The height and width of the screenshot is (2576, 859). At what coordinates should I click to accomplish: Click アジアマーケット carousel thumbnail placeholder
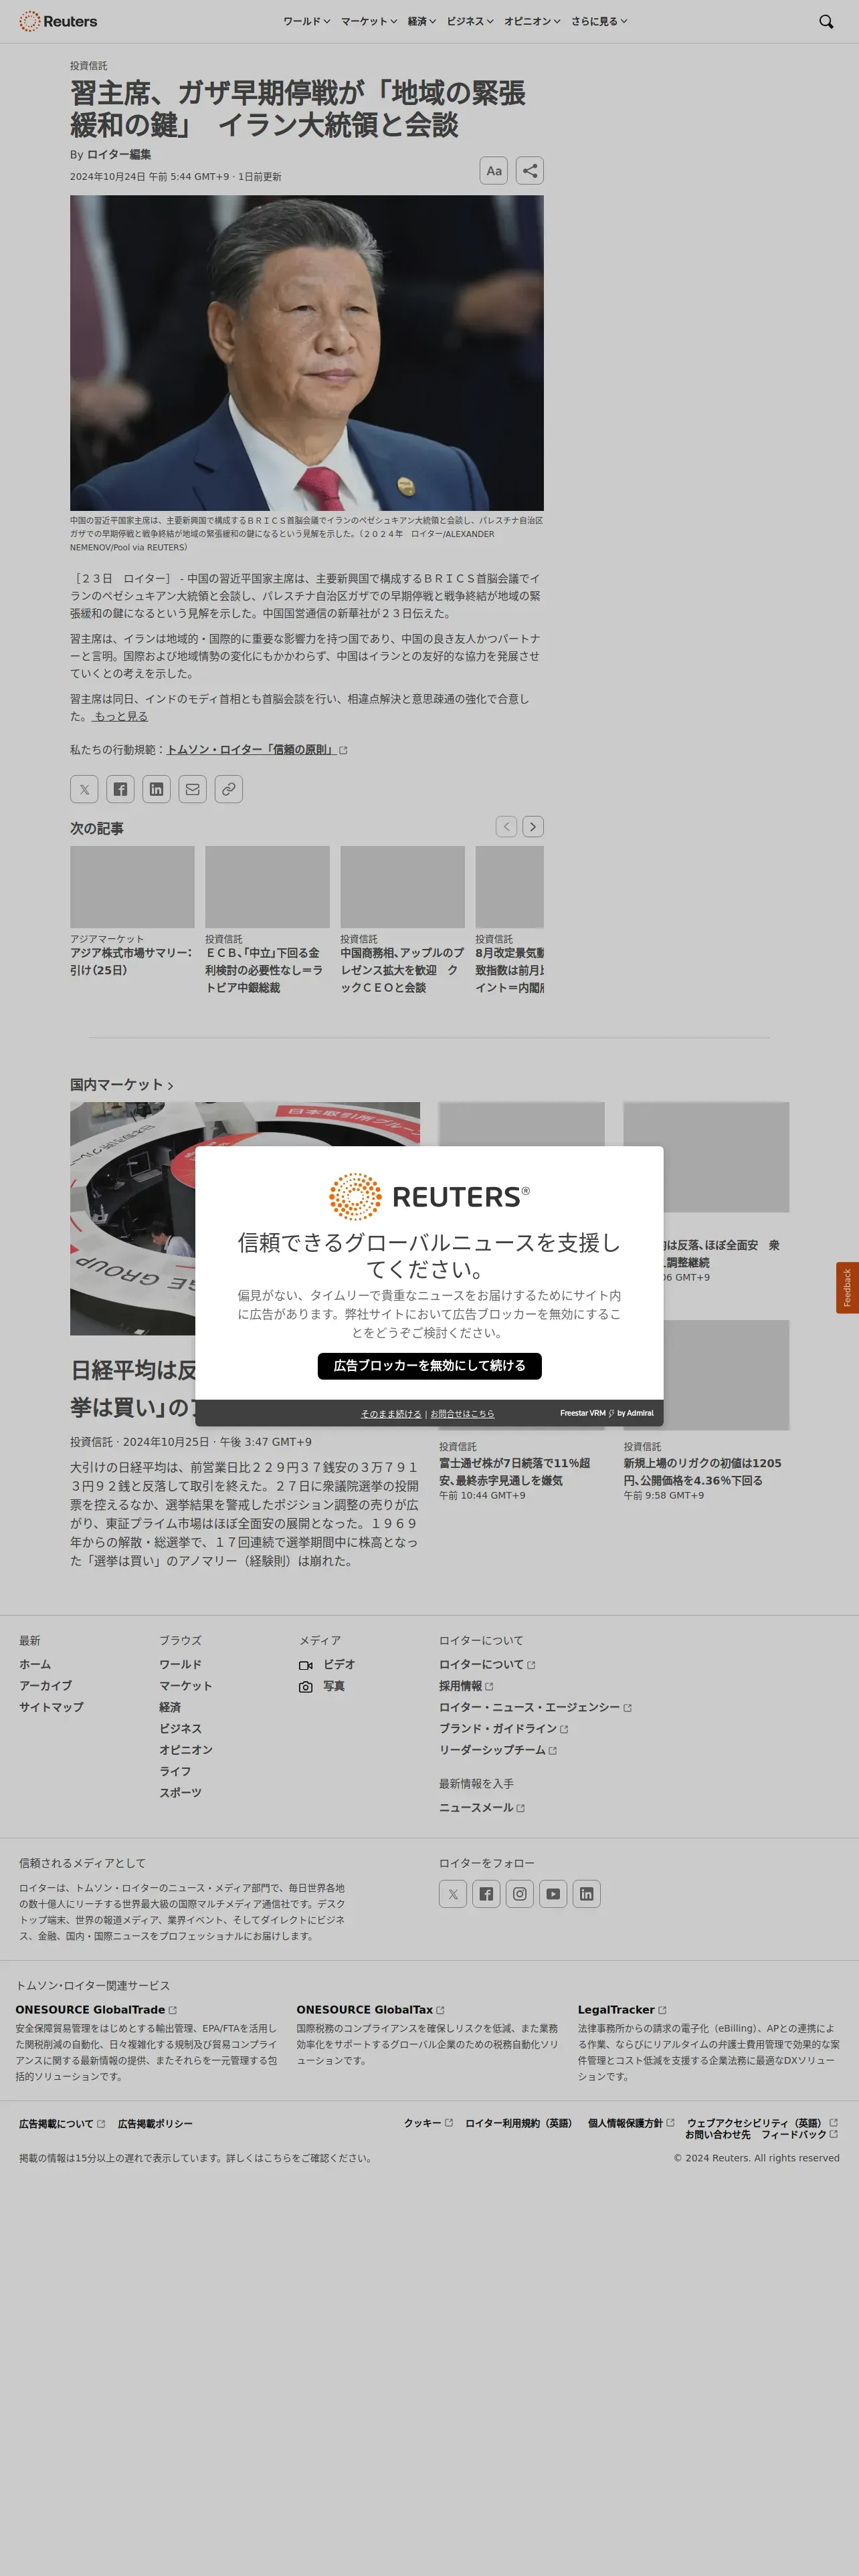(x=132, y=887)
